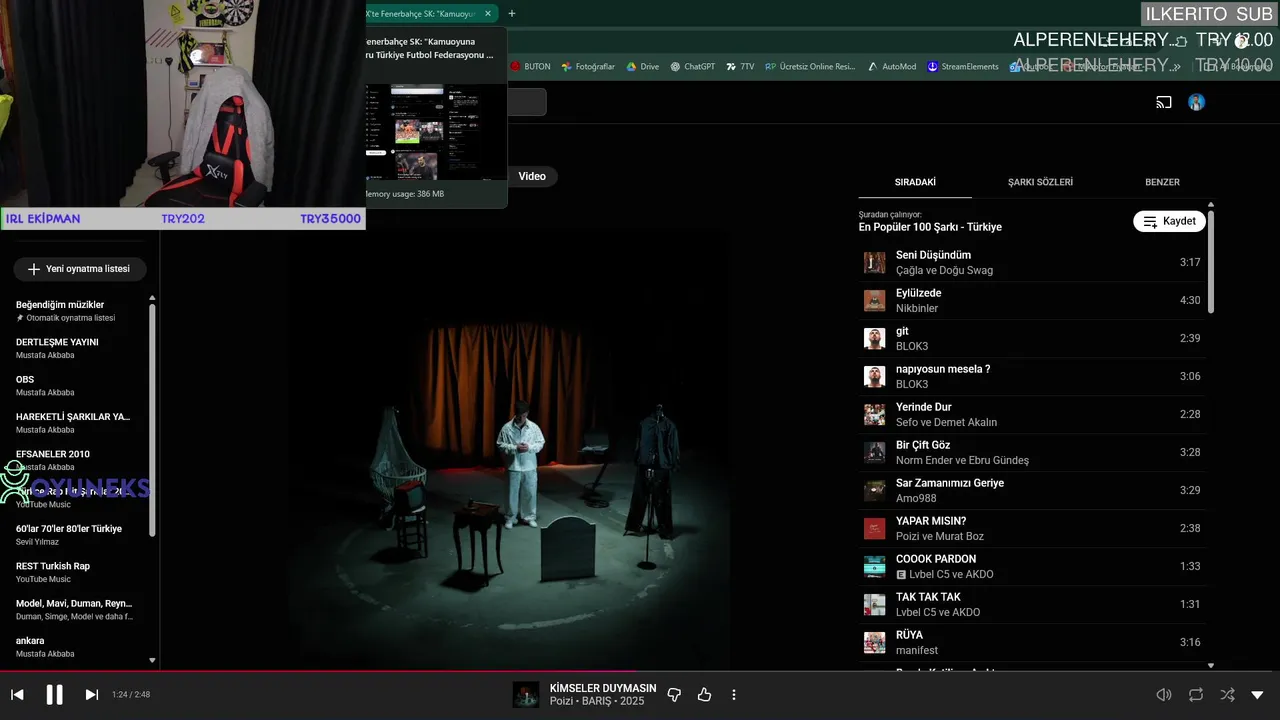The width and height of the screenshot is (1280, 720).
Task: Cast to a device
Action: pyautogui.click(x=1164, y=102)
